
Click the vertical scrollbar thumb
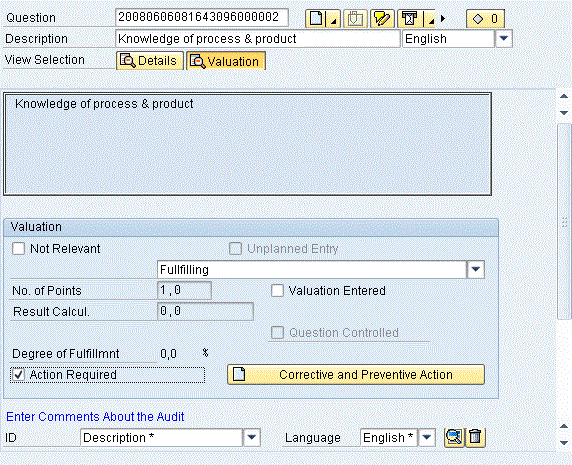click(x=564, y=222)
